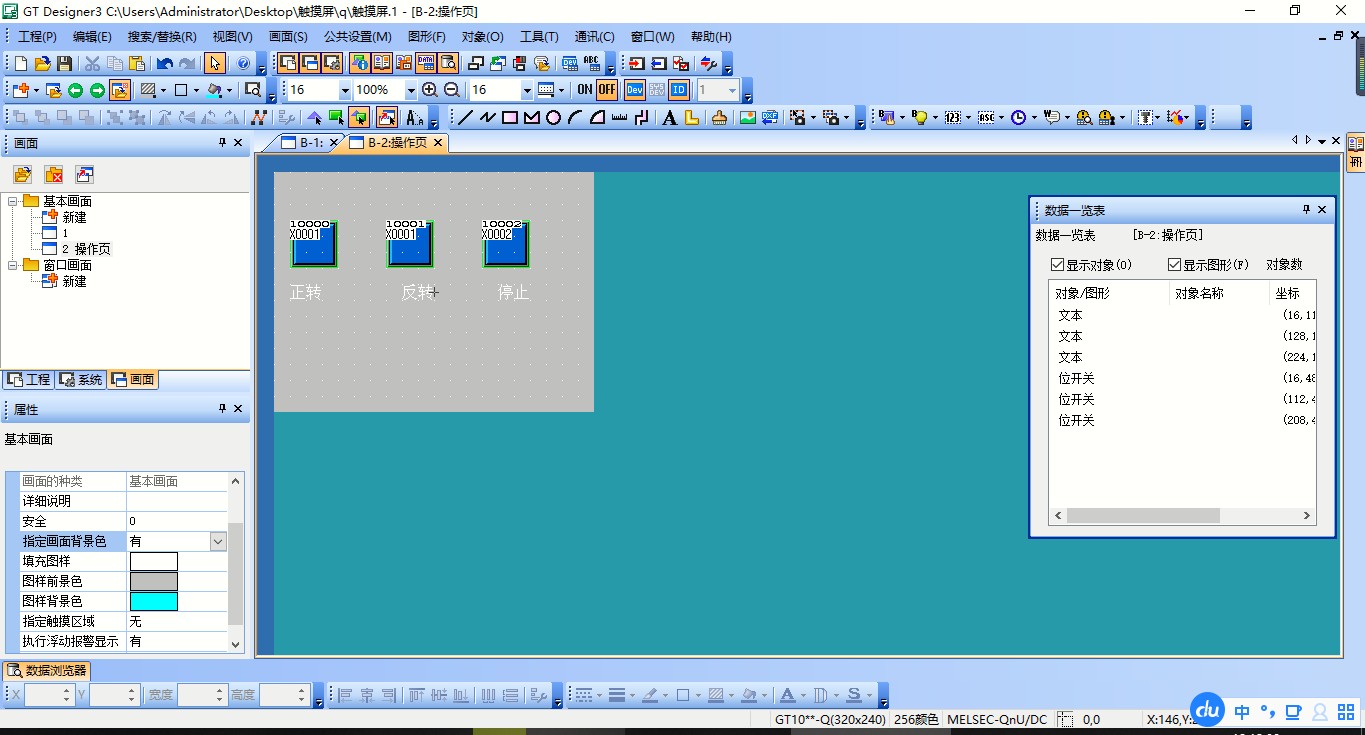Open the 公共设置(M) menu
The height and width of the screenshot is (735, 1365).
click(x=357, y=37)
